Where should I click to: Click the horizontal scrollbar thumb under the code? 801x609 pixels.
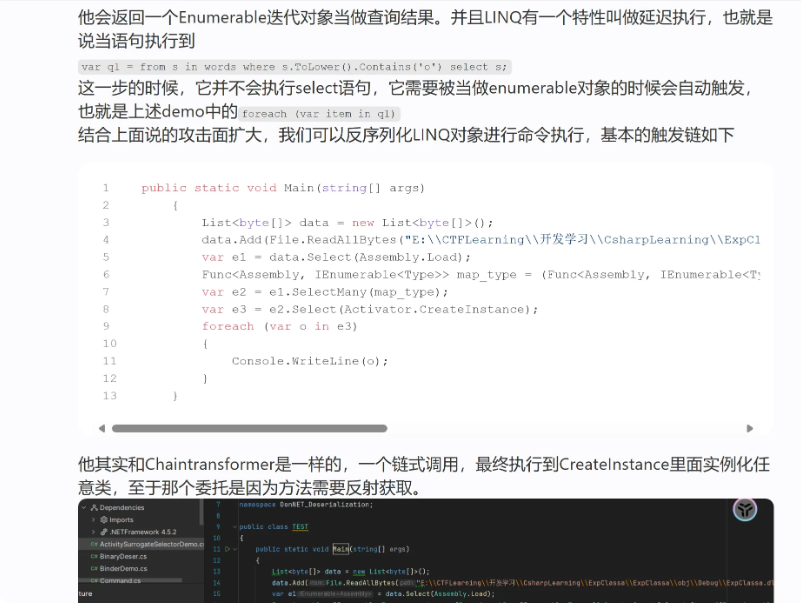click(x=249, y=428)
